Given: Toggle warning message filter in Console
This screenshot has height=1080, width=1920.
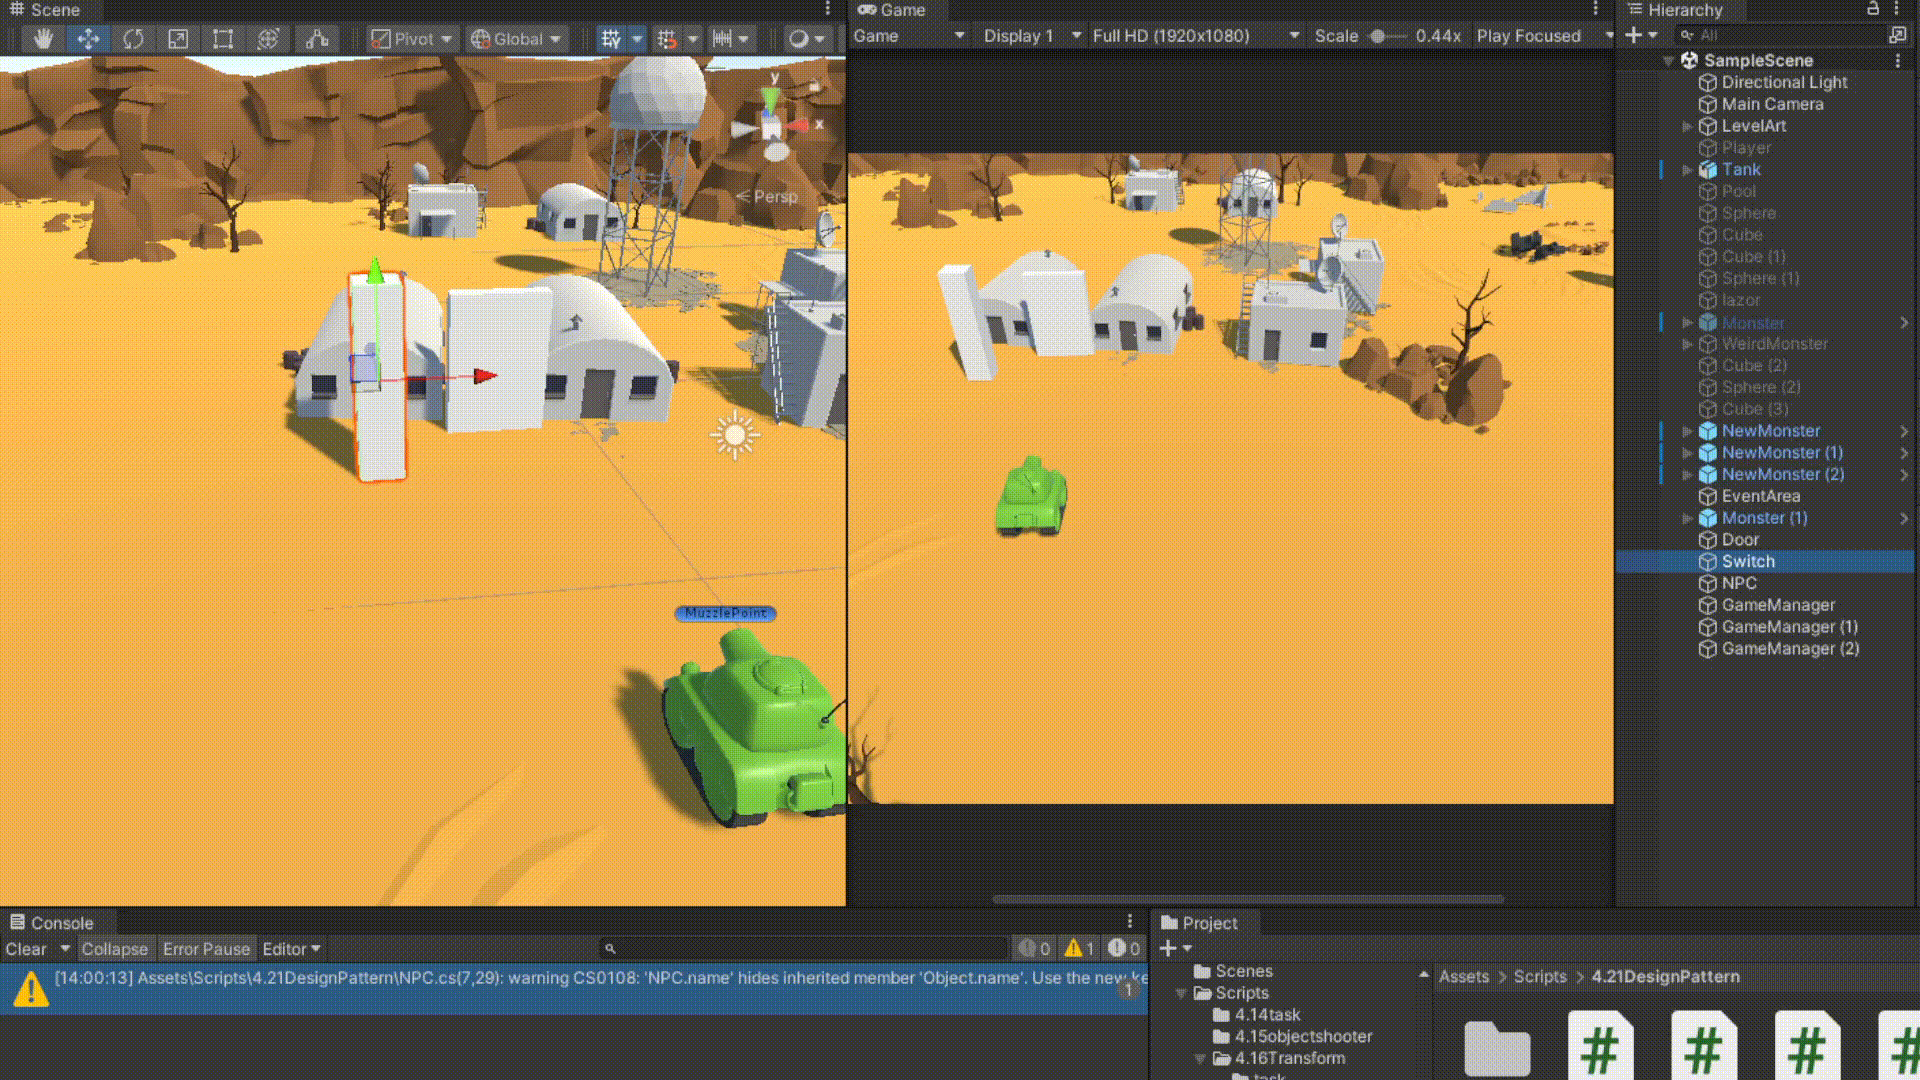Looking at the screenshot, I should click(1079, 949).
